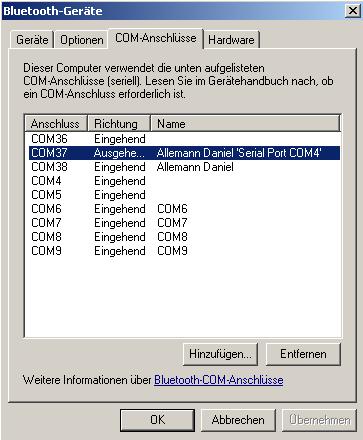Sort by the Richtung column header

[x=119, y=124]
